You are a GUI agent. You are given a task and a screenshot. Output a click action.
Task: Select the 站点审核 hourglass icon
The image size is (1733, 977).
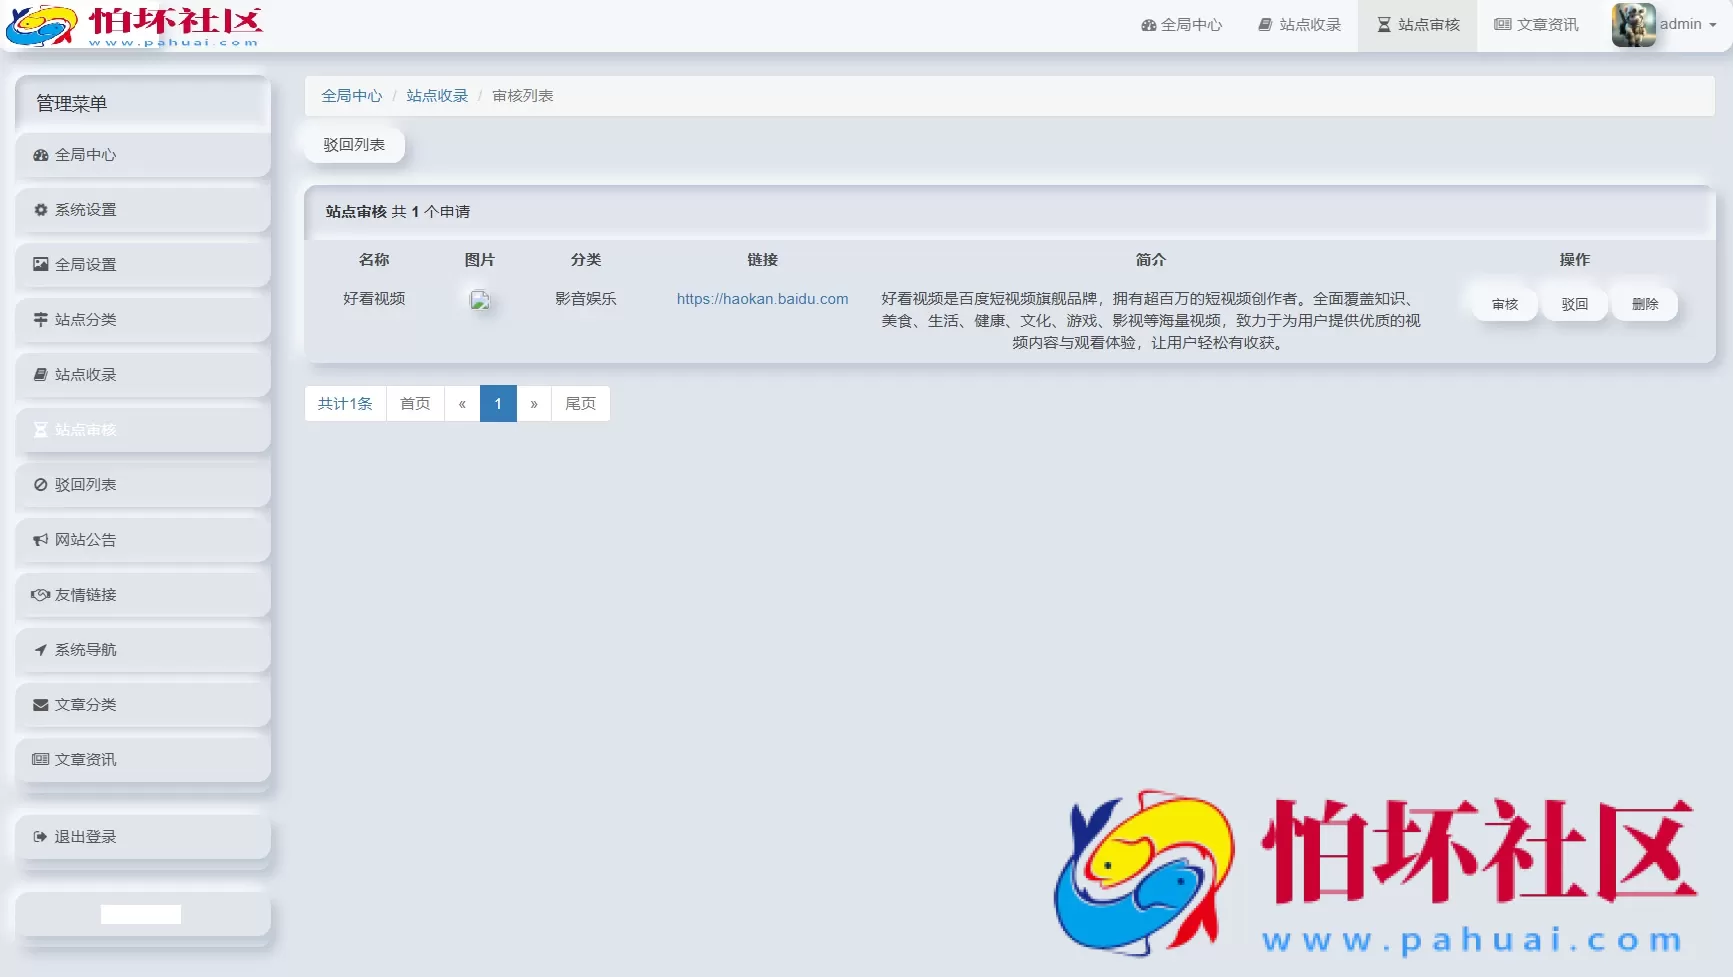pos(40,429)
